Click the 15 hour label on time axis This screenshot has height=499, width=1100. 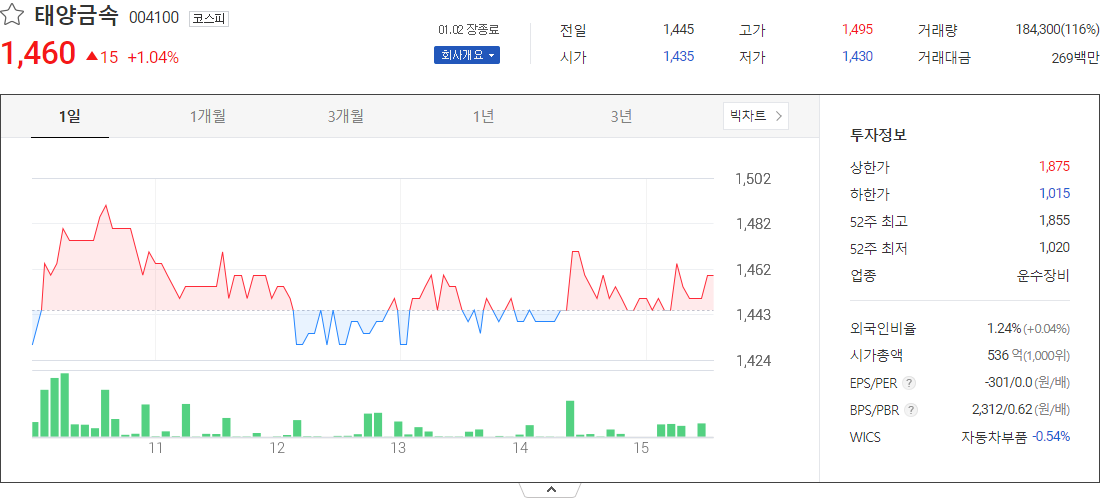[x=641, y=448]
